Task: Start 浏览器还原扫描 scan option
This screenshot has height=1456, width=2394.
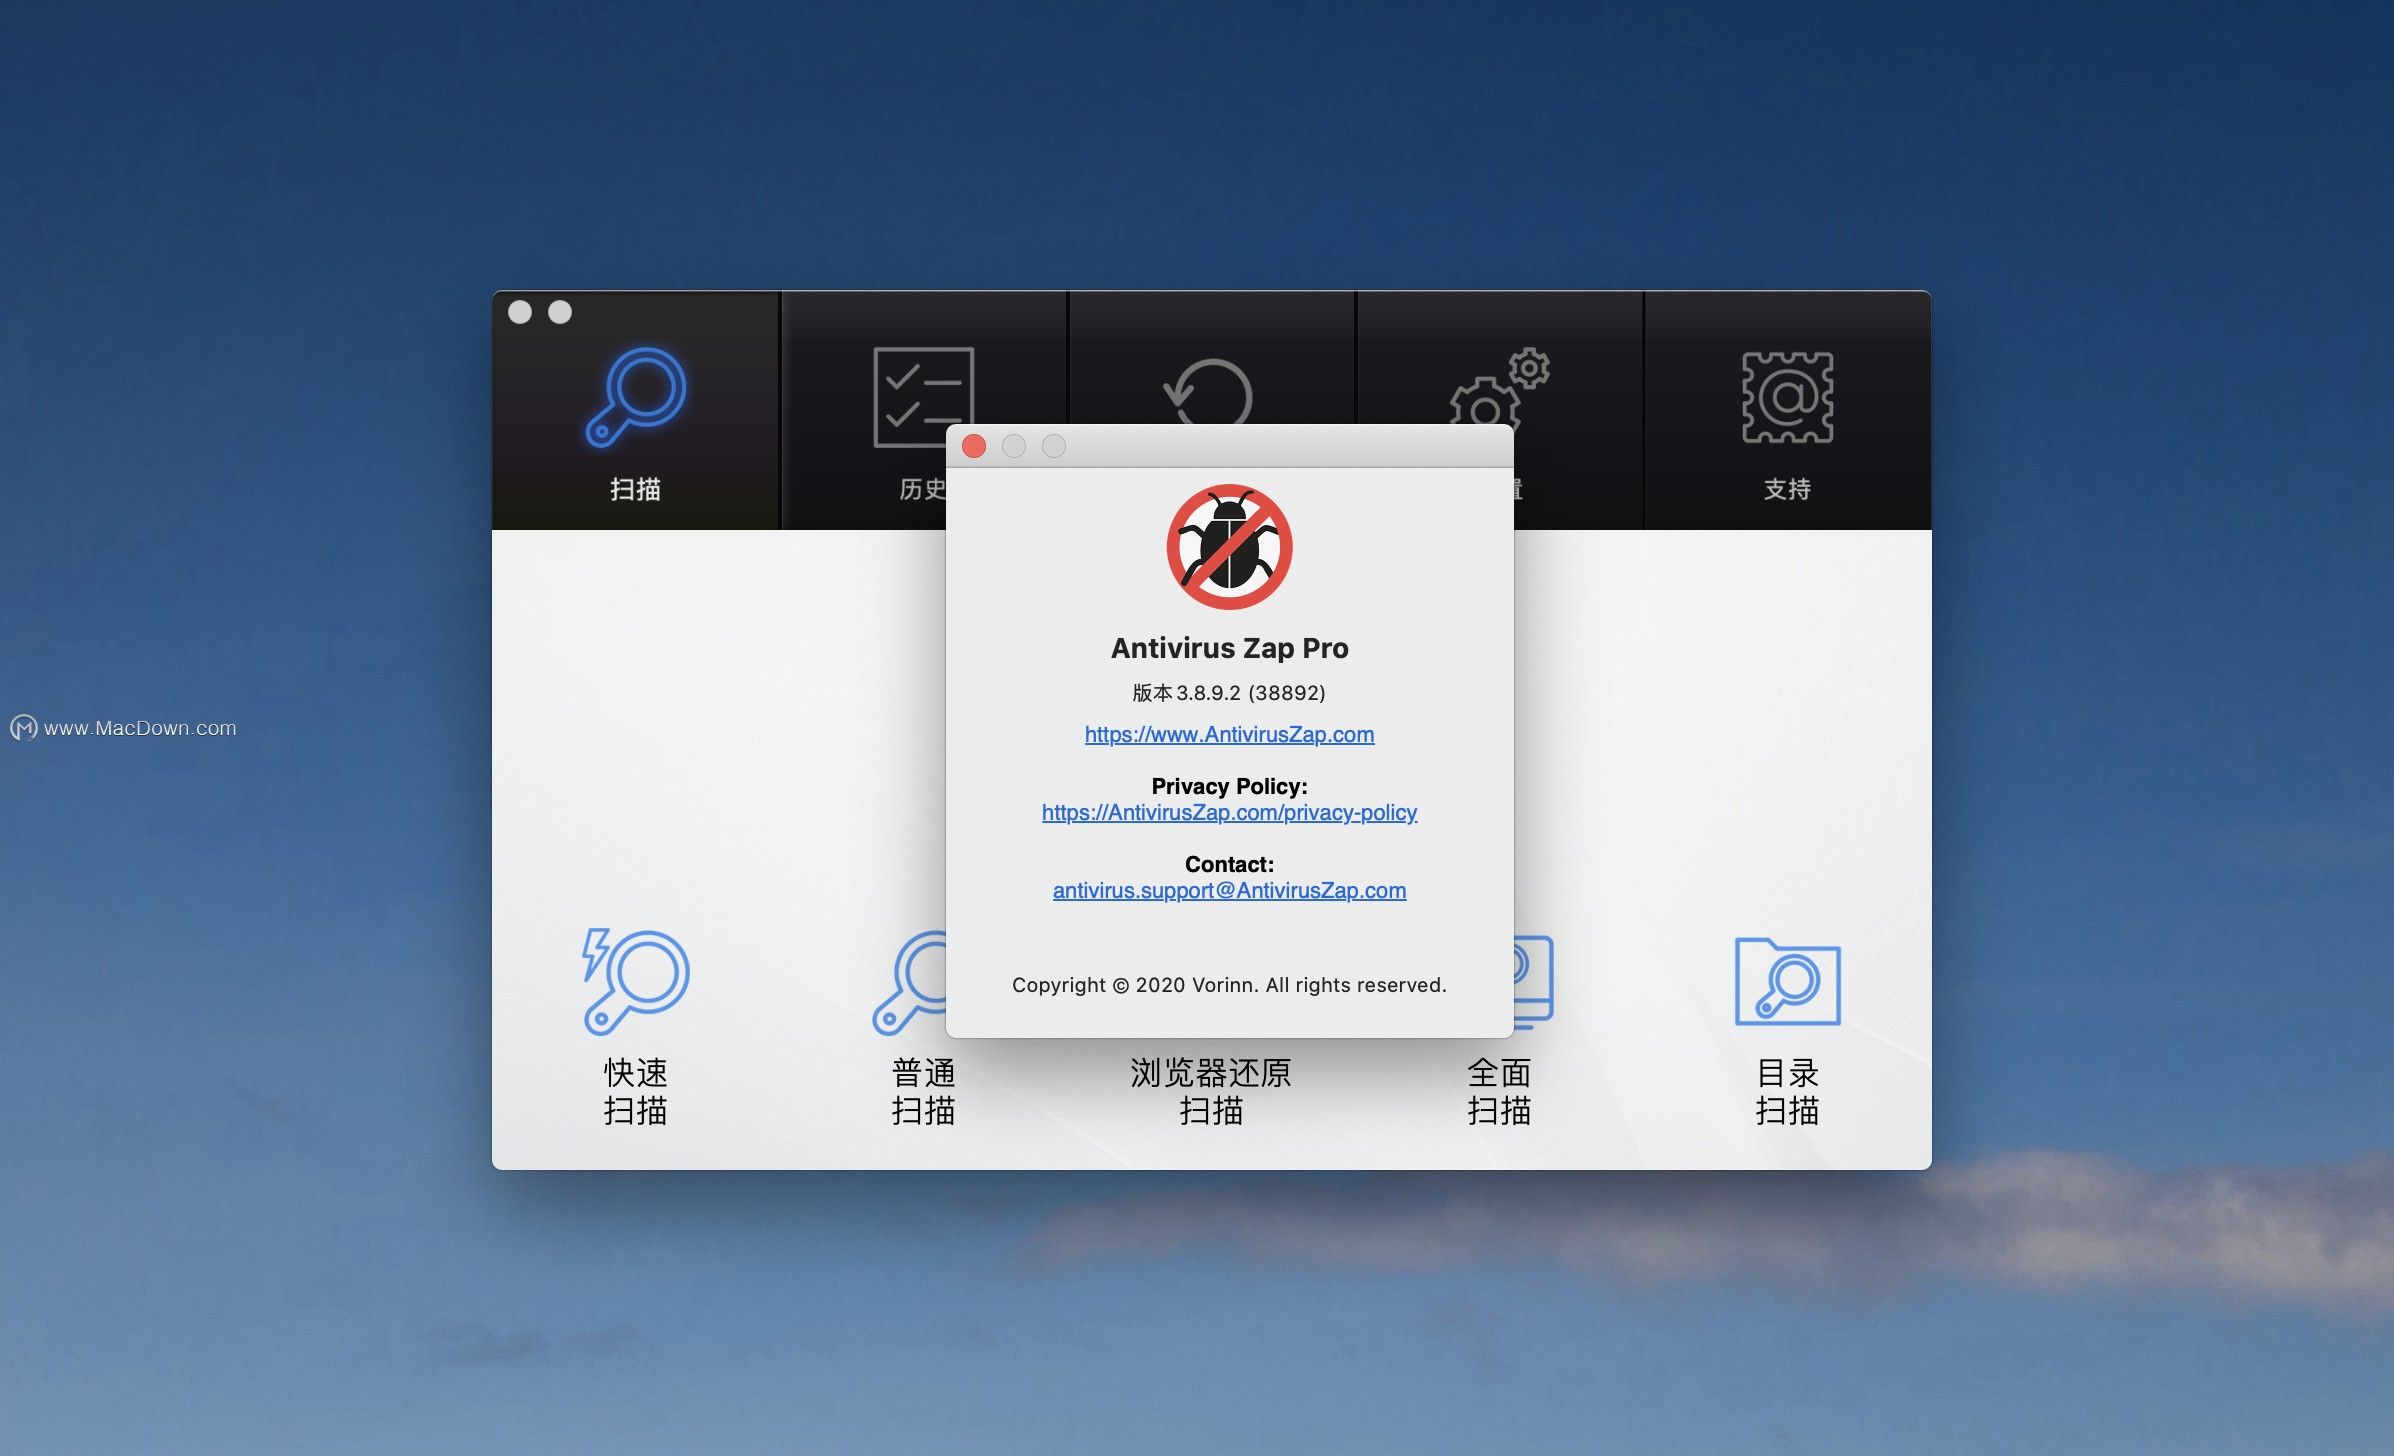Action: 1211,1090
